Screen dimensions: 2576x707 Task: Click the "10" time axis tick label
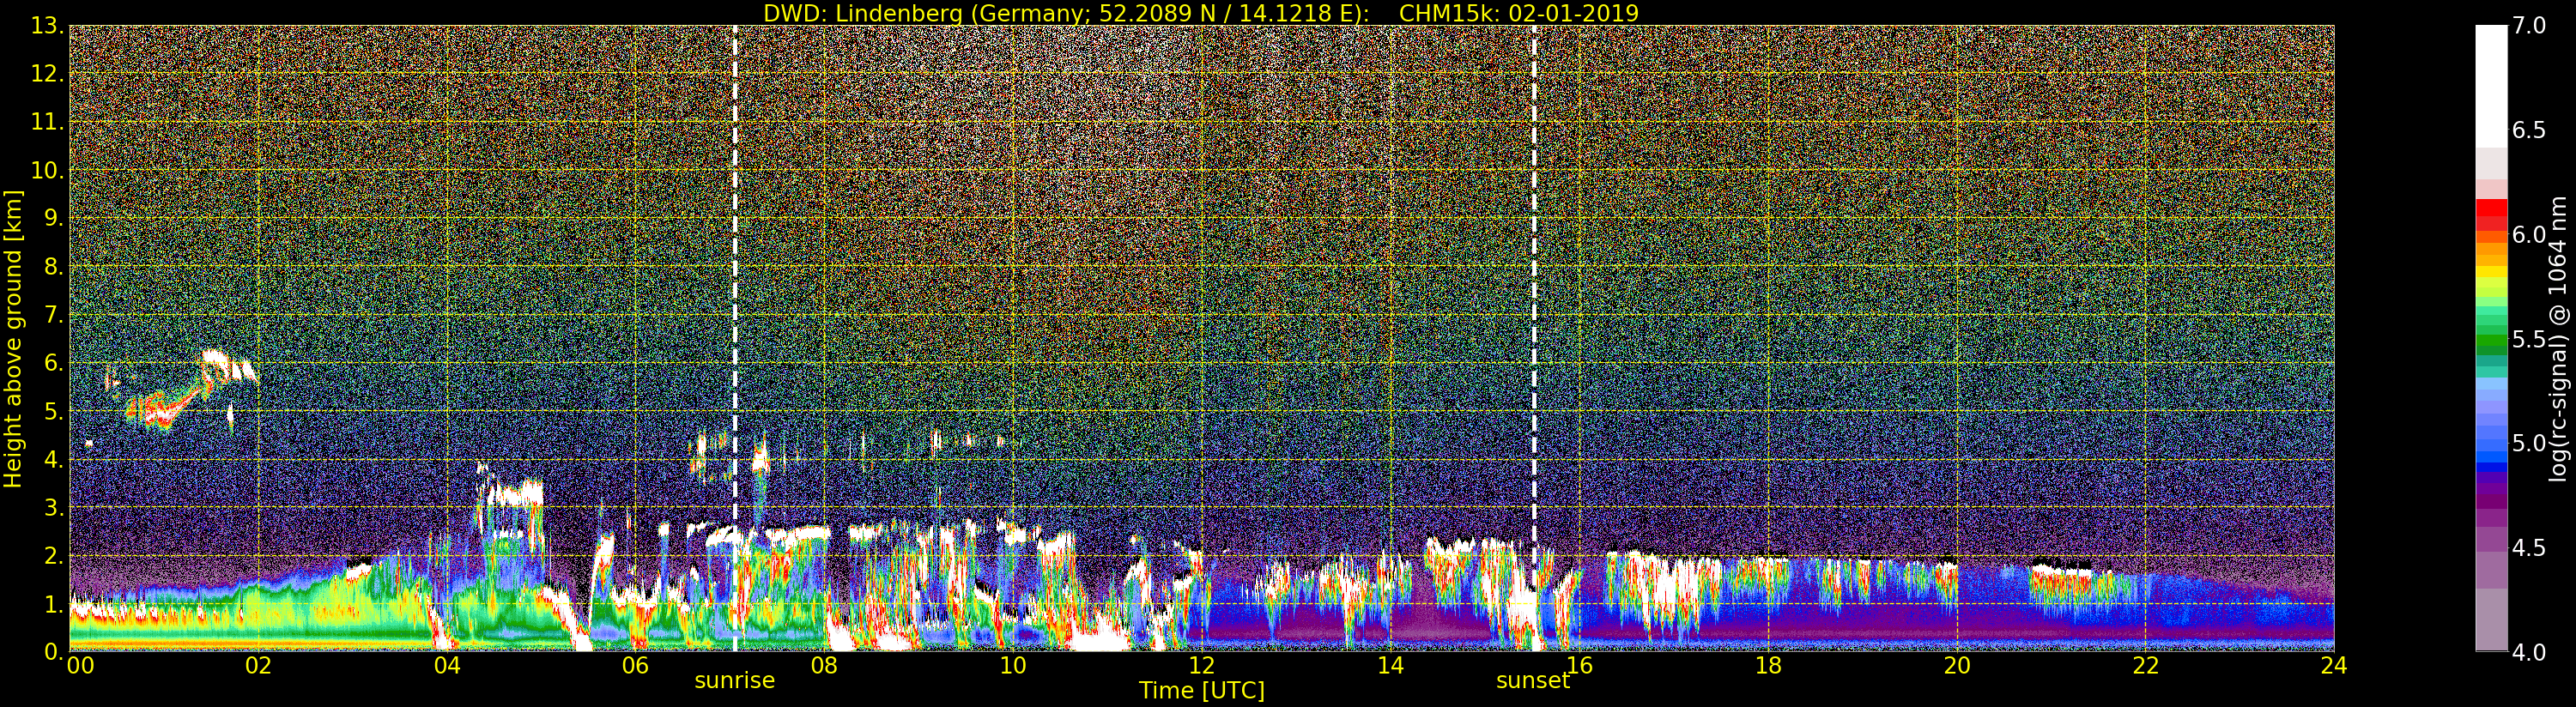(x=1013, y=666)
